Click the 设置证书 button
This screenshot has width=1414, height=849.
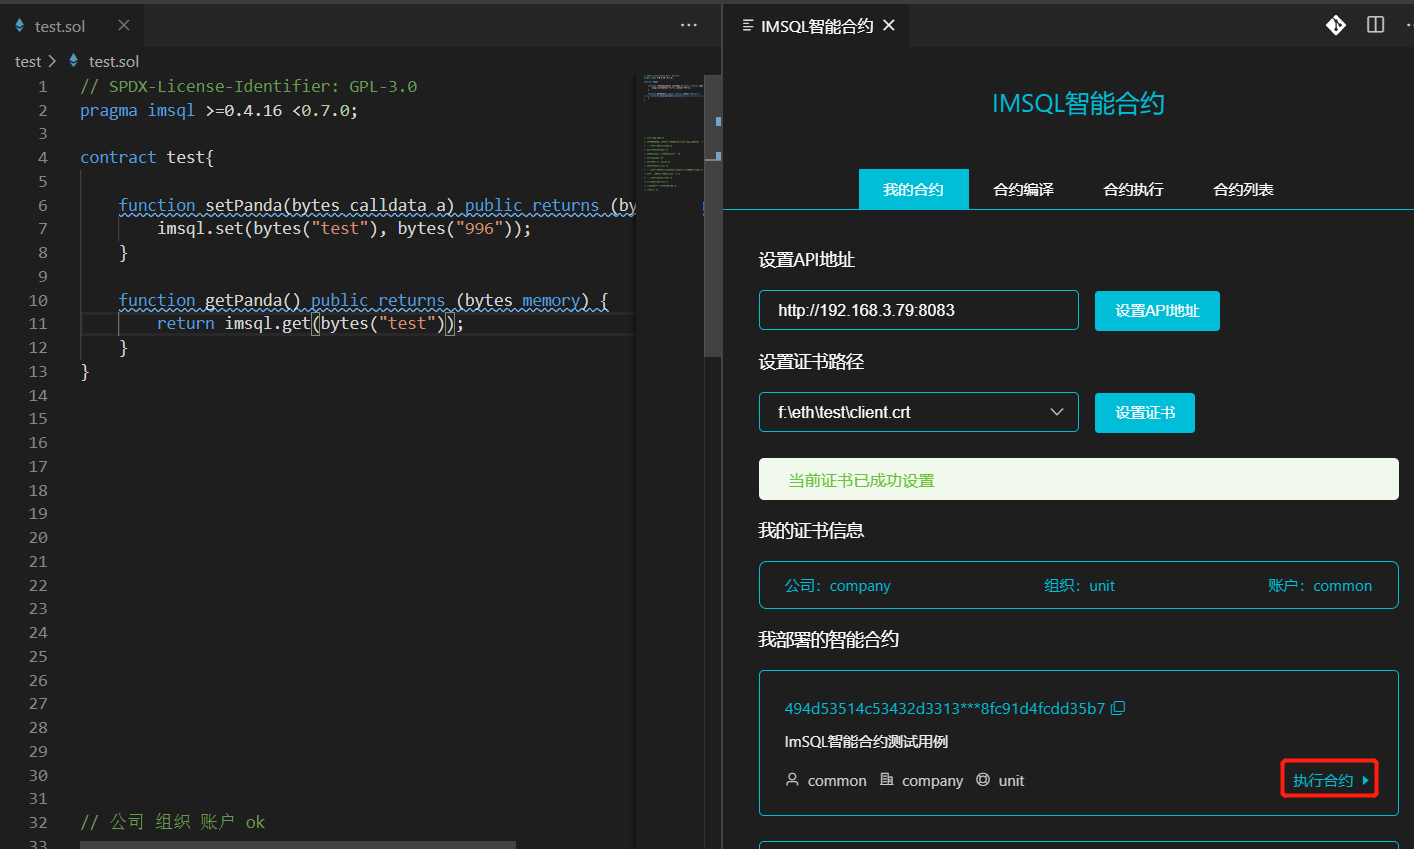[1145, 413]
